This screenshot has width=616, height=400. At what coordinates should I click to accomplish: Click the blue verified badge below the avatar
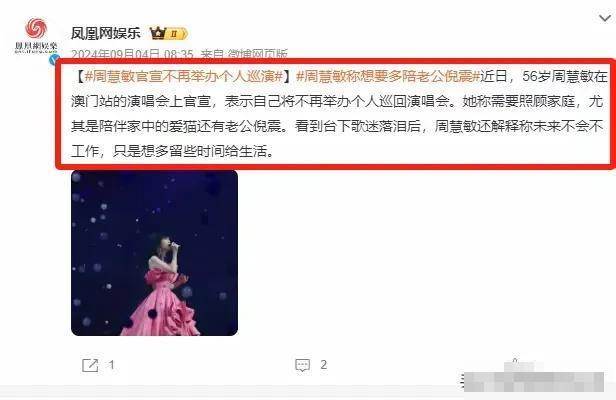pos(54,60)
